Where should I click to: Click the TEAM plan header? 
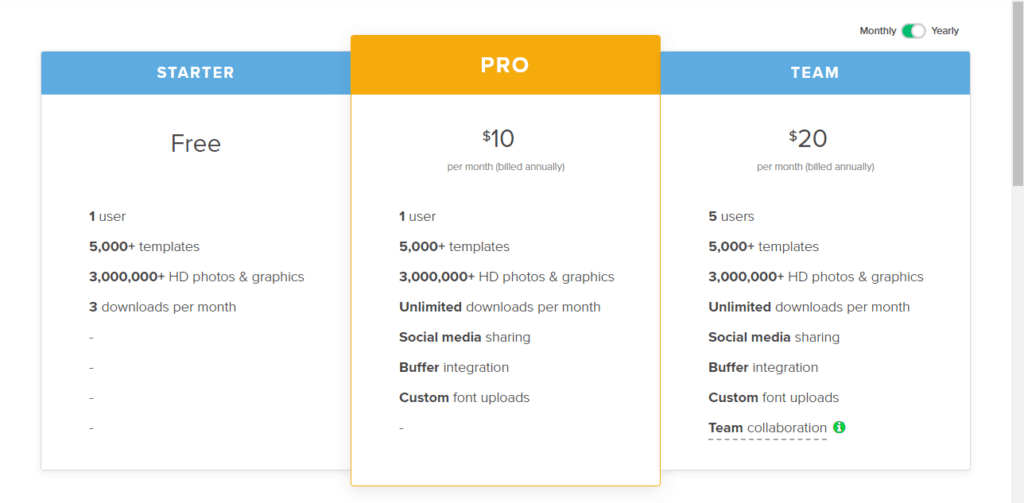[x=815, y=73]
